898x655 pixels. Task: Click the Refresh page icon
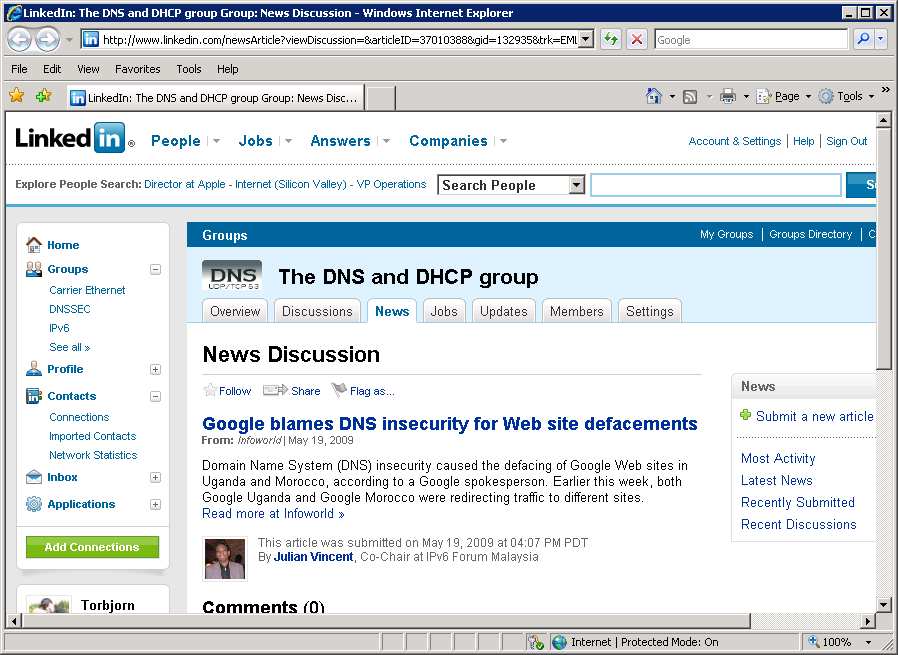pyautogui.click(x=611, y=40)
